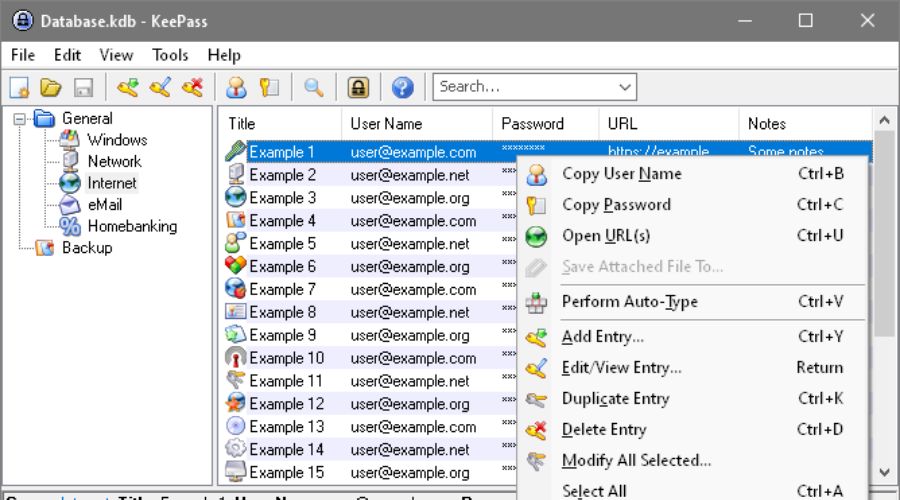The height and width of the screenshot is (500, 900).
Task: Click the server icon of Example 2
Action: click(235, 175)
